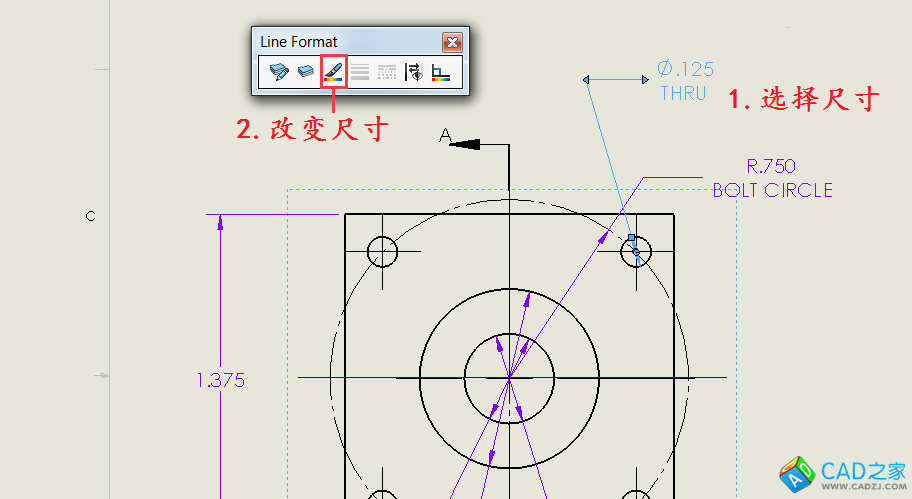912x499 pixels.
Task: Toggle the Hide/Show Edges tool
Action: coord(414,72)
